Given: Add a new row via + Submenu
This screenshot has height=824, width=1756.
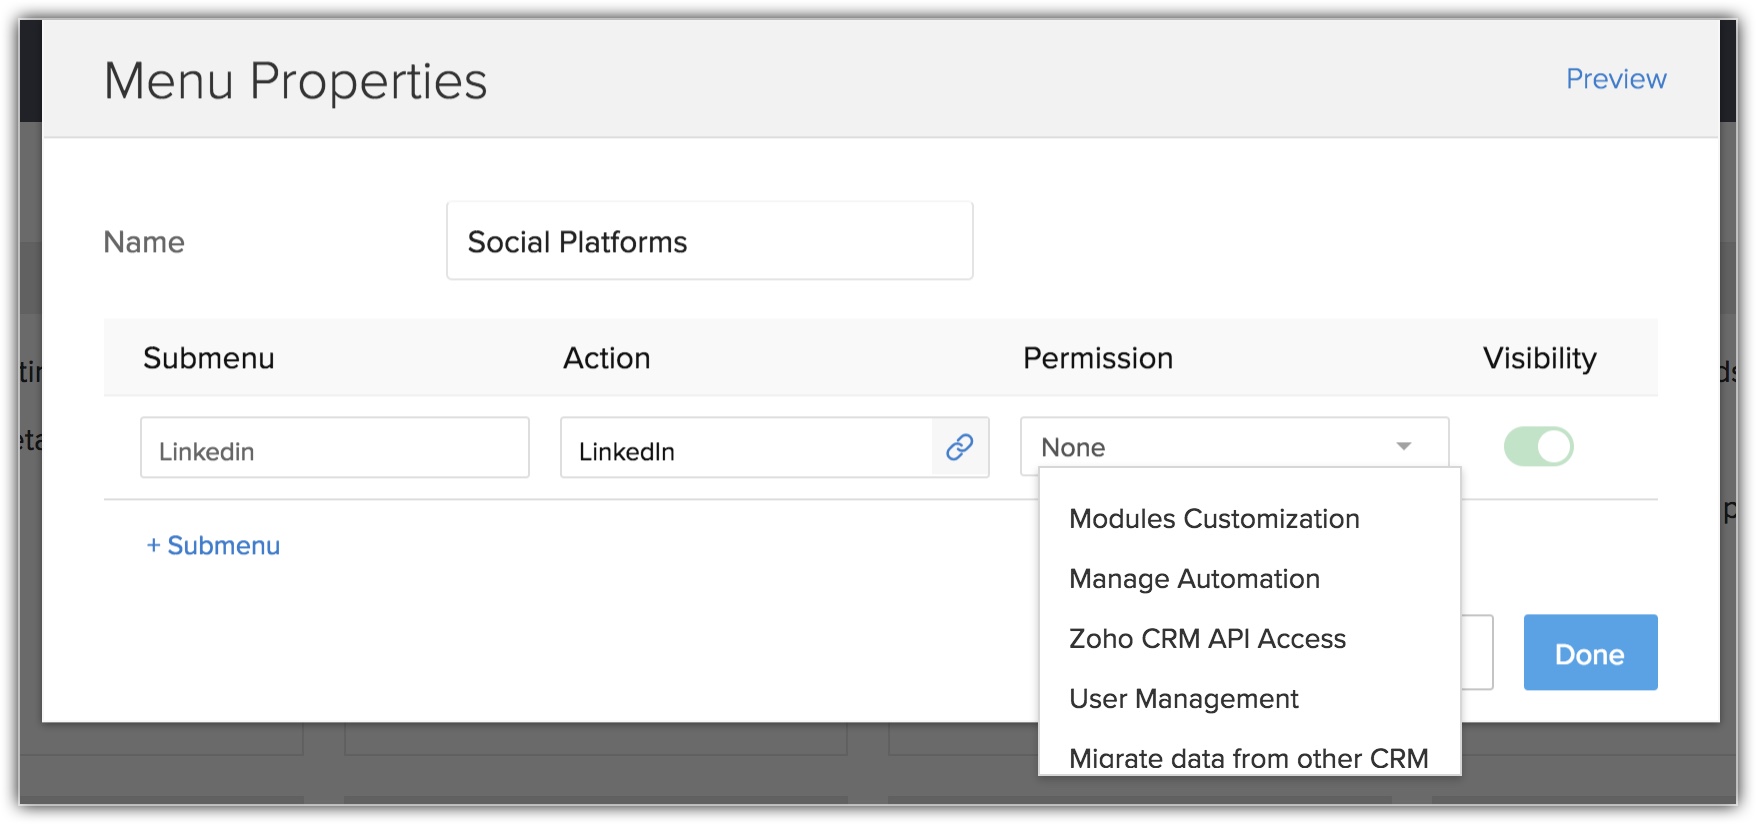Looking at the screenshot, I should (x=213, y=546).
